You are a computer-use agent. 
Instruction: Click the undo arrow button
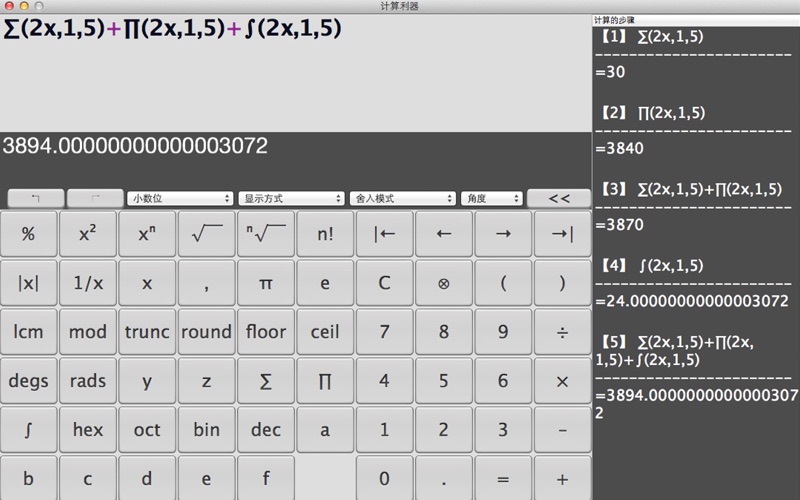tap(36, 198)
